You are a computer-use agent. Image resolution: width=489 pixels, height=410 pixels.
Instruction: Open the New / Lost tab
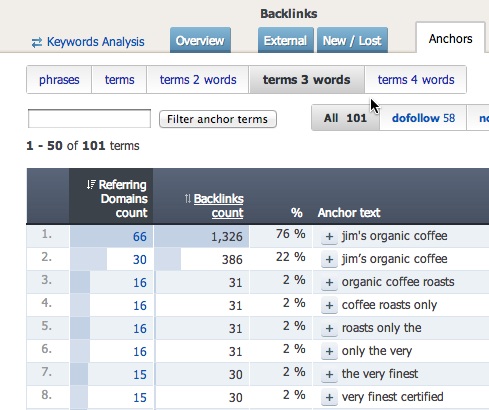(x=352, y=40)
